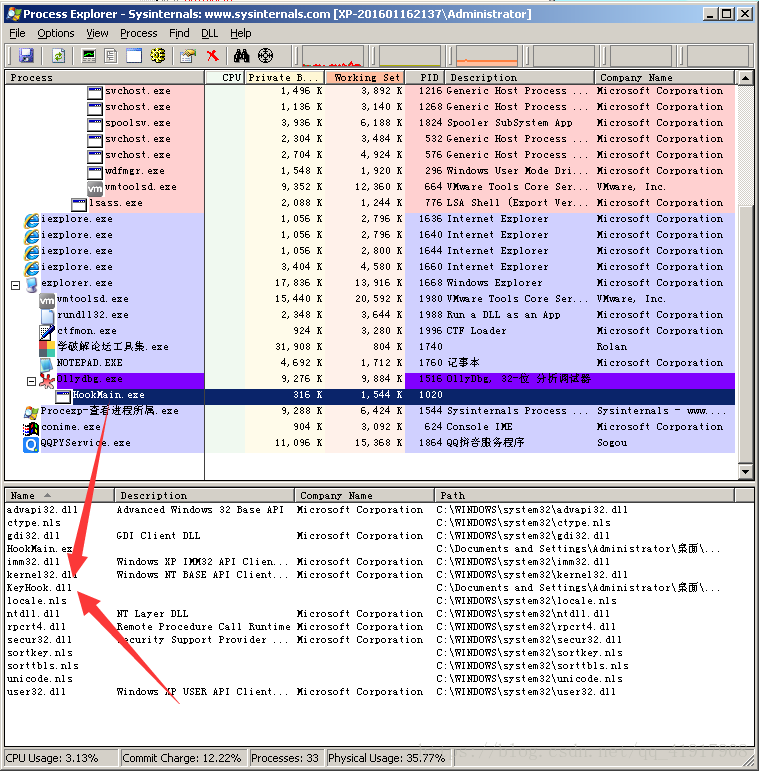Screen dimensions: 759x771
Task: Click the QQPYService.exe icon
Action: pyautogui.click(x=31, y=445)
